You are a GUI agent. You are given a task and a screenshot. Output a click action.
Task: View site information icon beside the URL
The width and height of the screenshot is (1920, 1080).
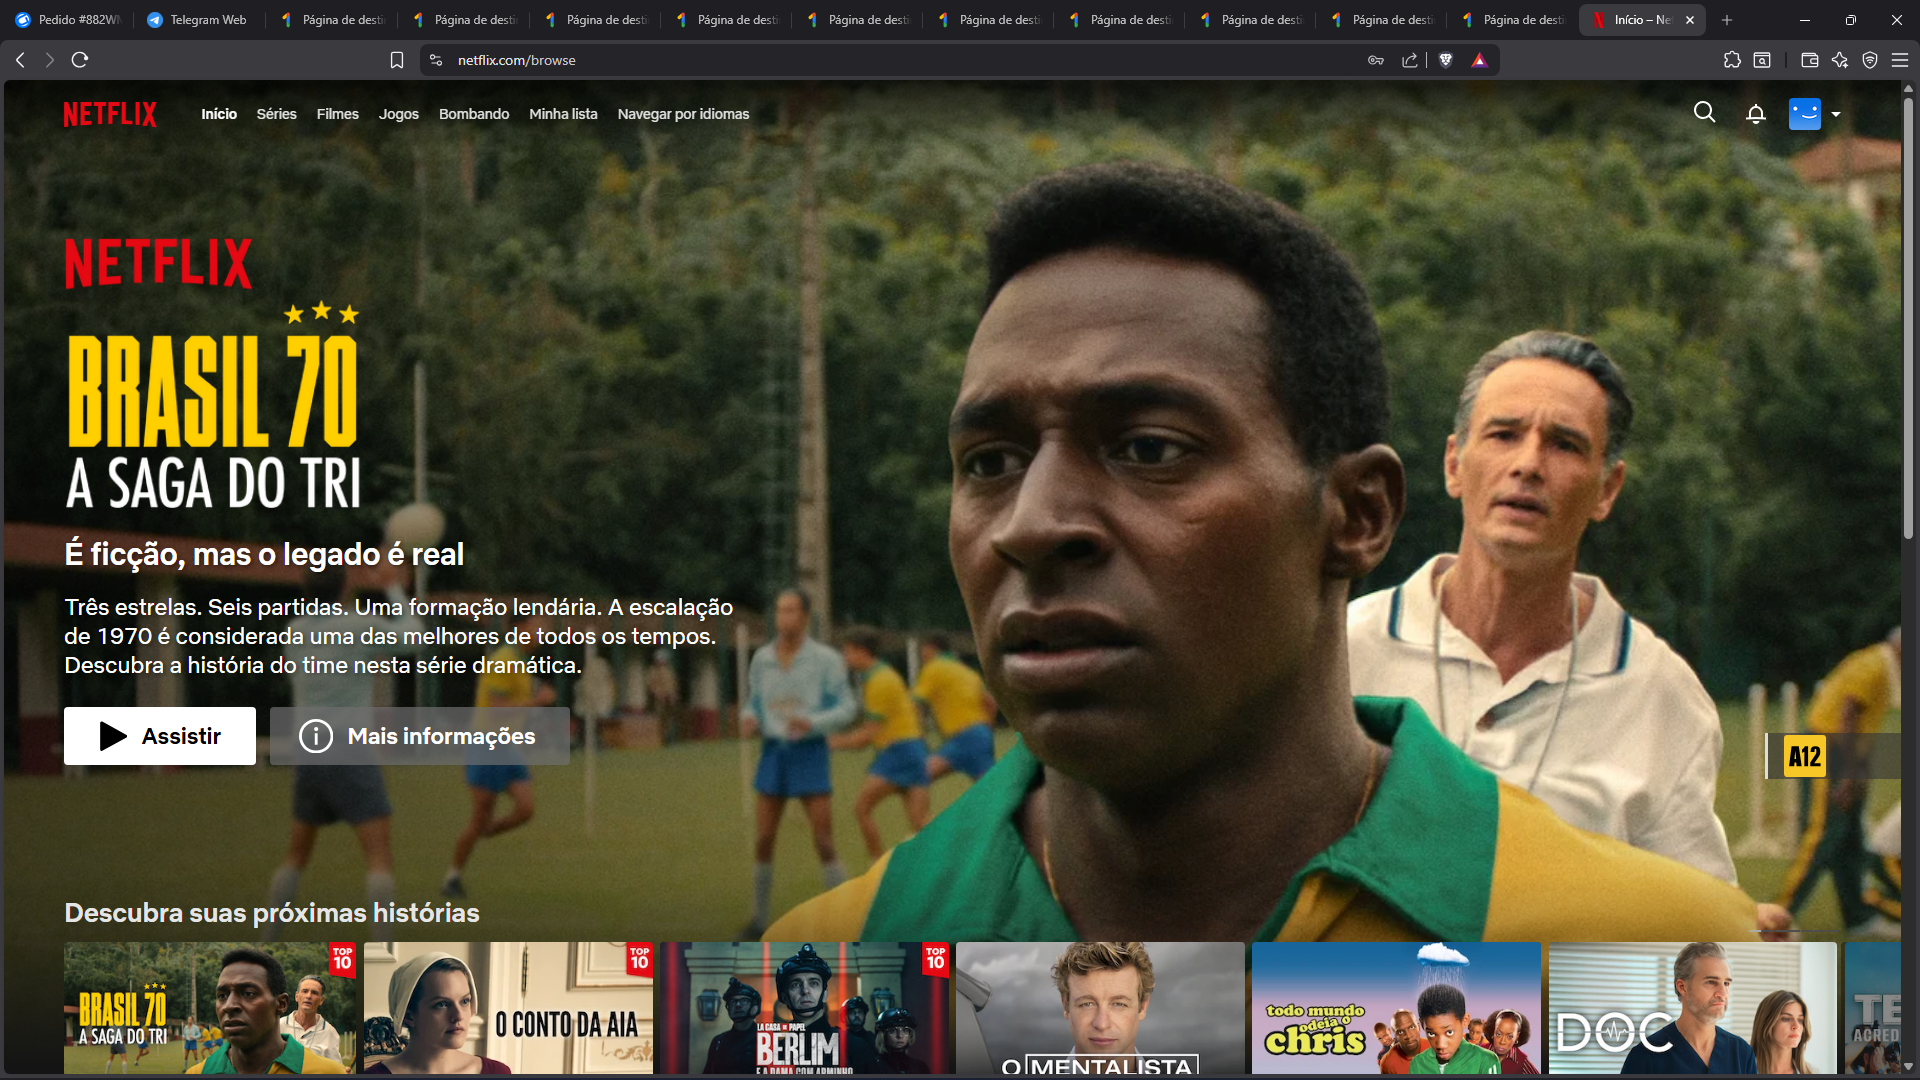436,60
